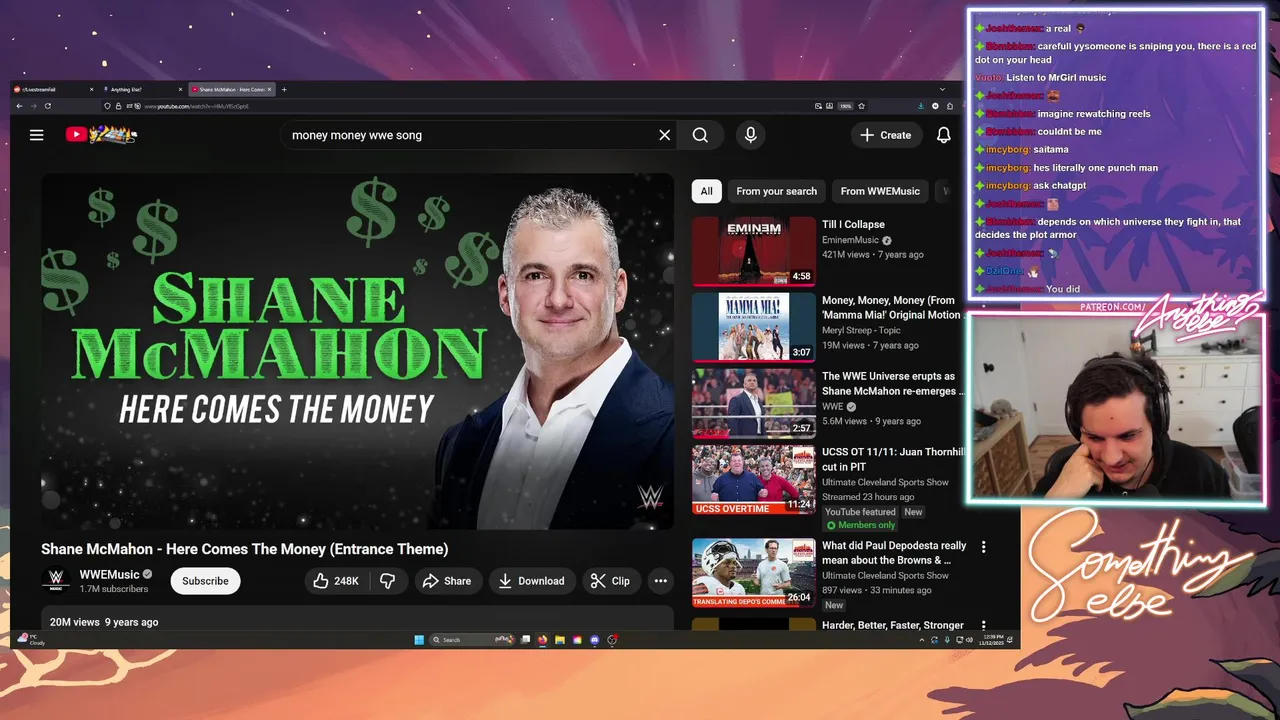Open a new browser tab
Viewport: 1280px width, 720px height.
[284, 89]
